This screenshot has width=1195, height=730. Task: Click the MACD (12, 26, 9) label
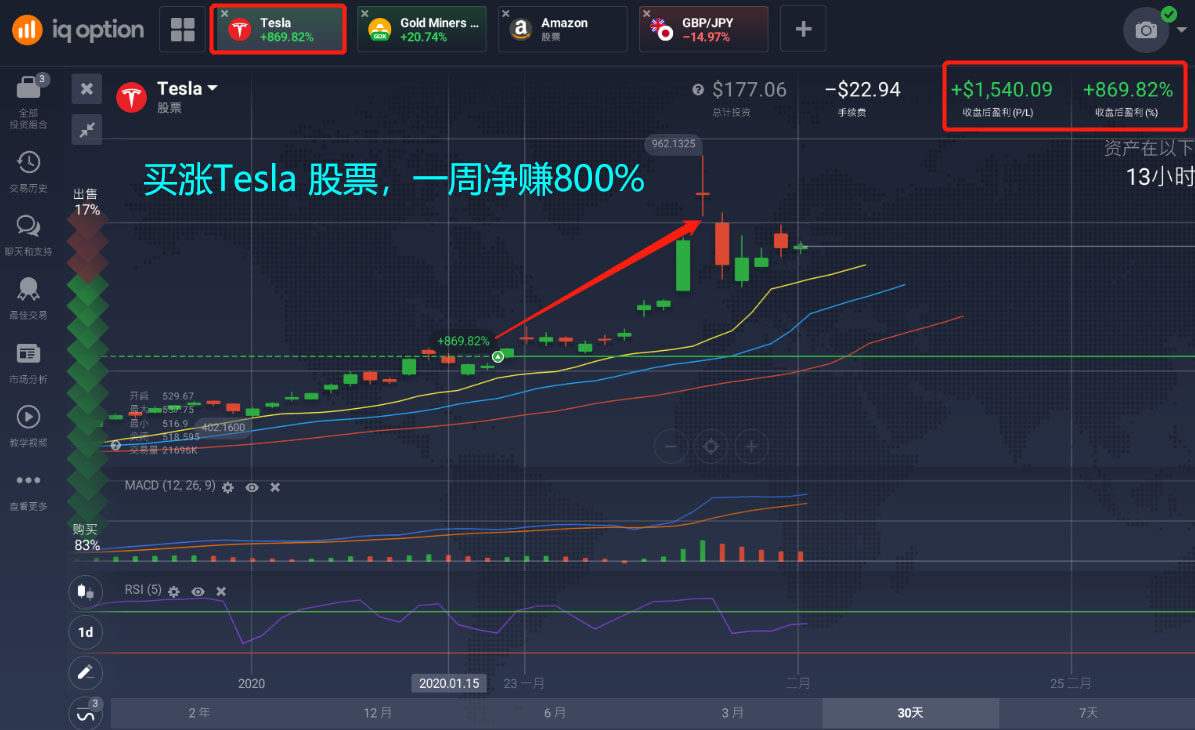tap(170, 486)
